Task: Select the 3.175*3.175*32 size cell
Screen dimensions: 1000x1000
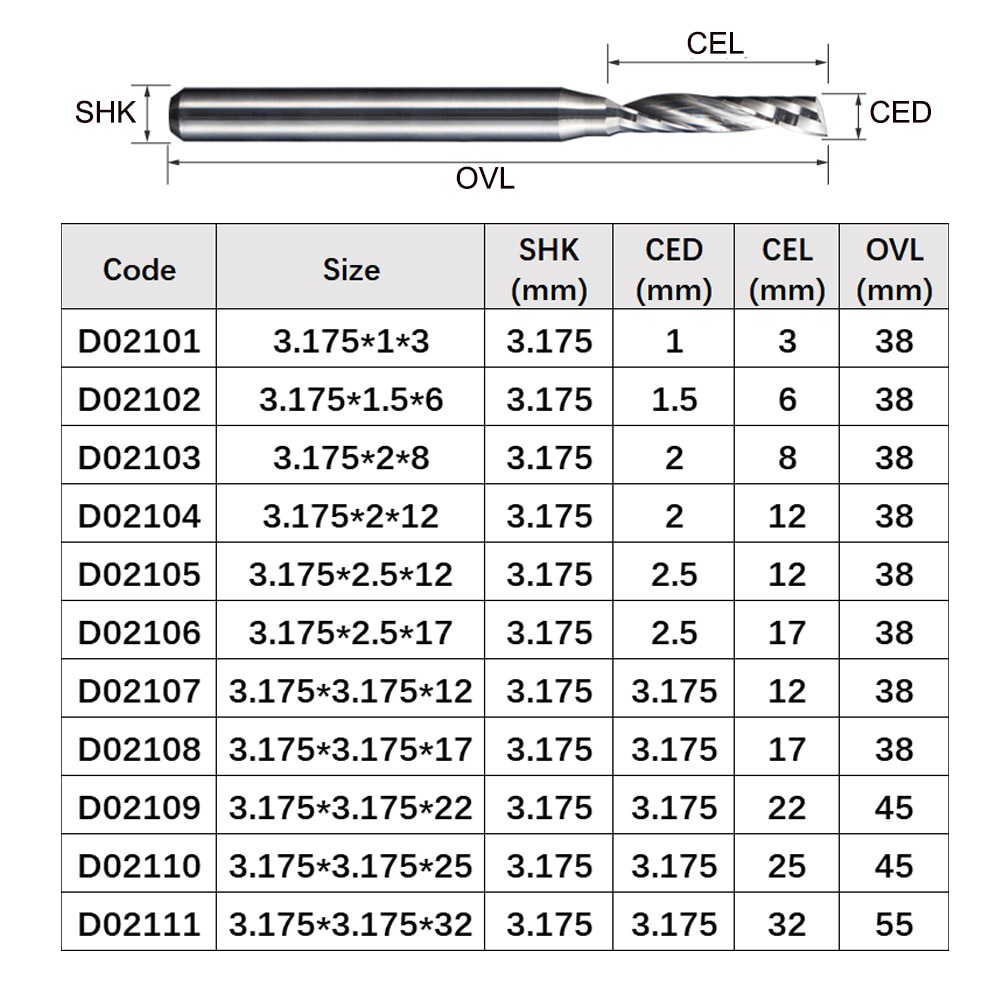Action: tap(351, 922)
